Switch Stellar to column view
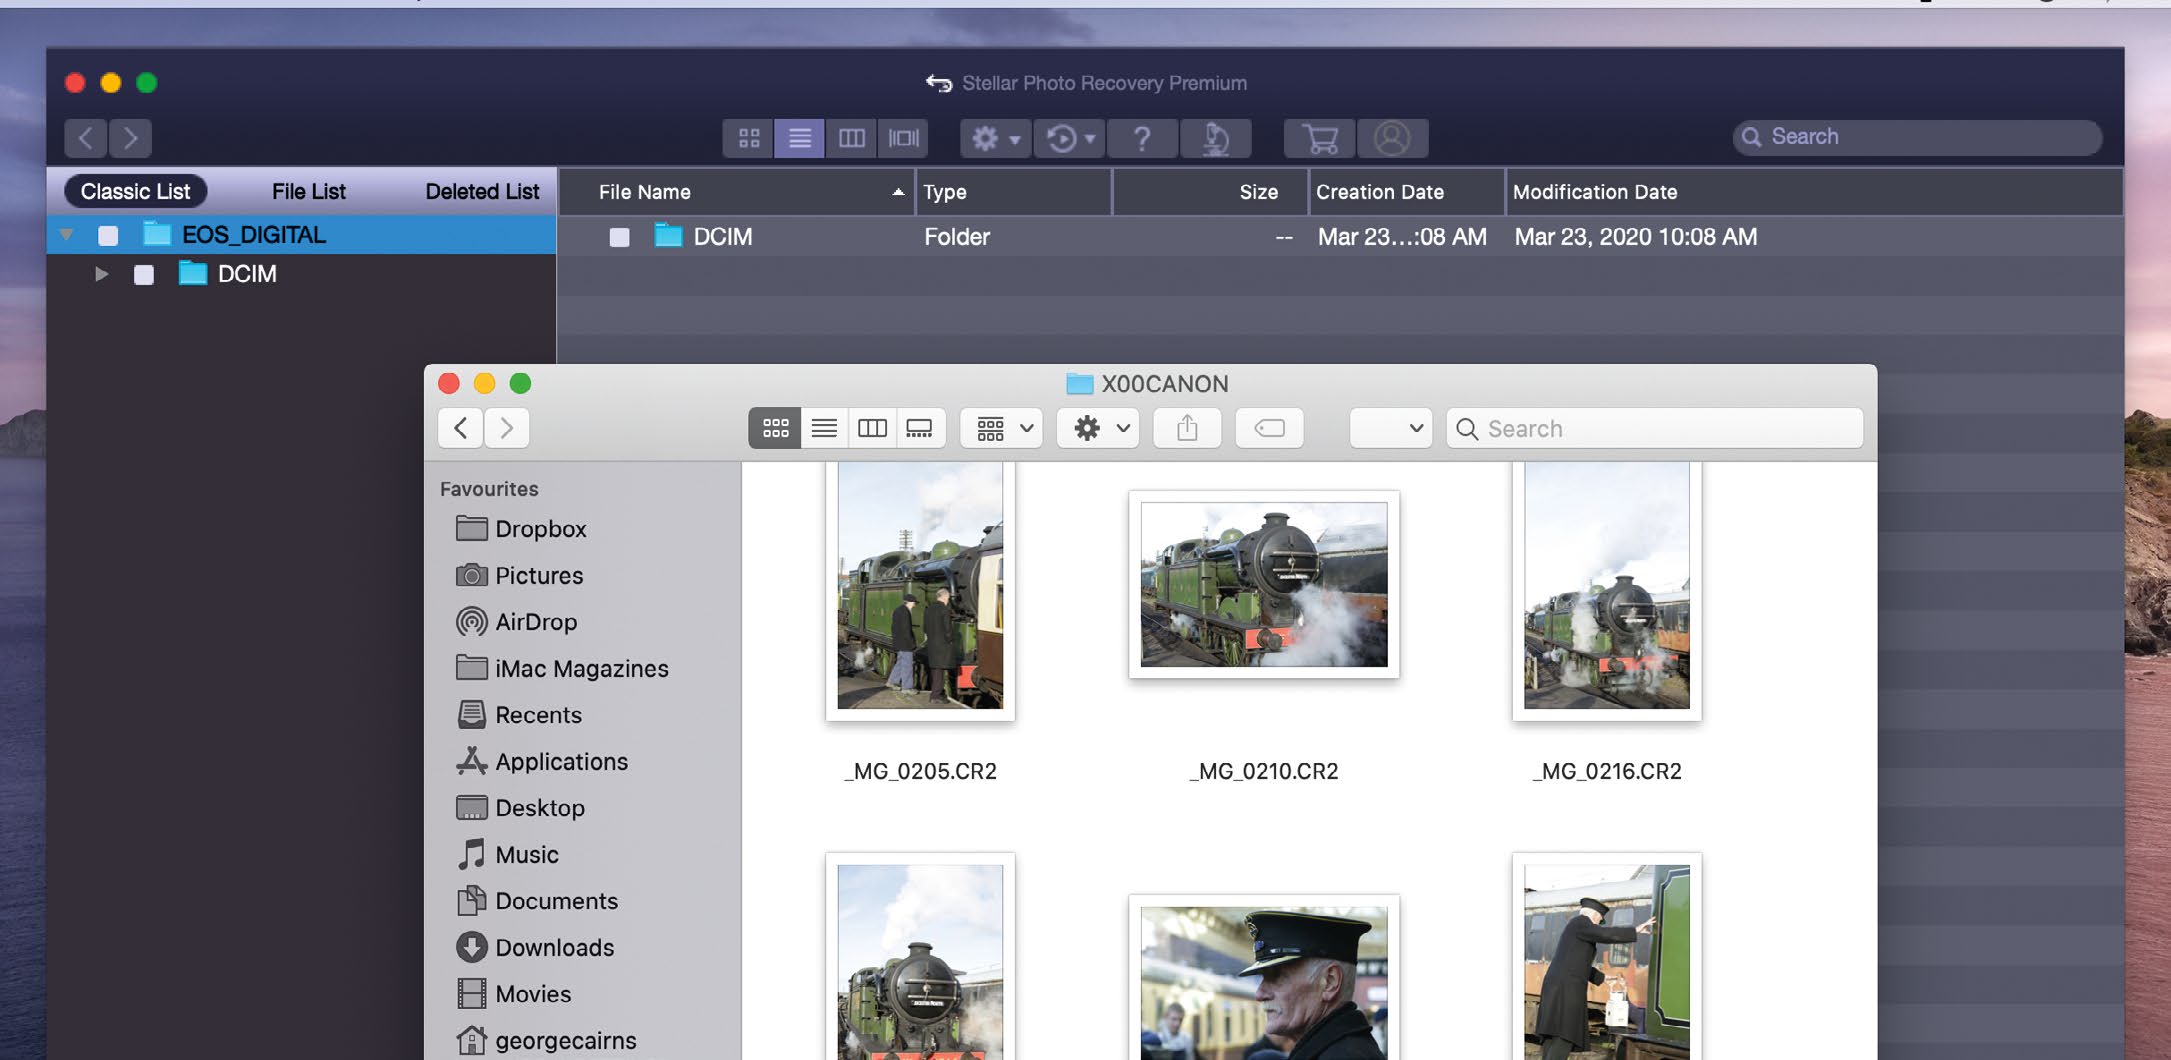This screenshot has height=1060, width=2171. click(851, 138)
